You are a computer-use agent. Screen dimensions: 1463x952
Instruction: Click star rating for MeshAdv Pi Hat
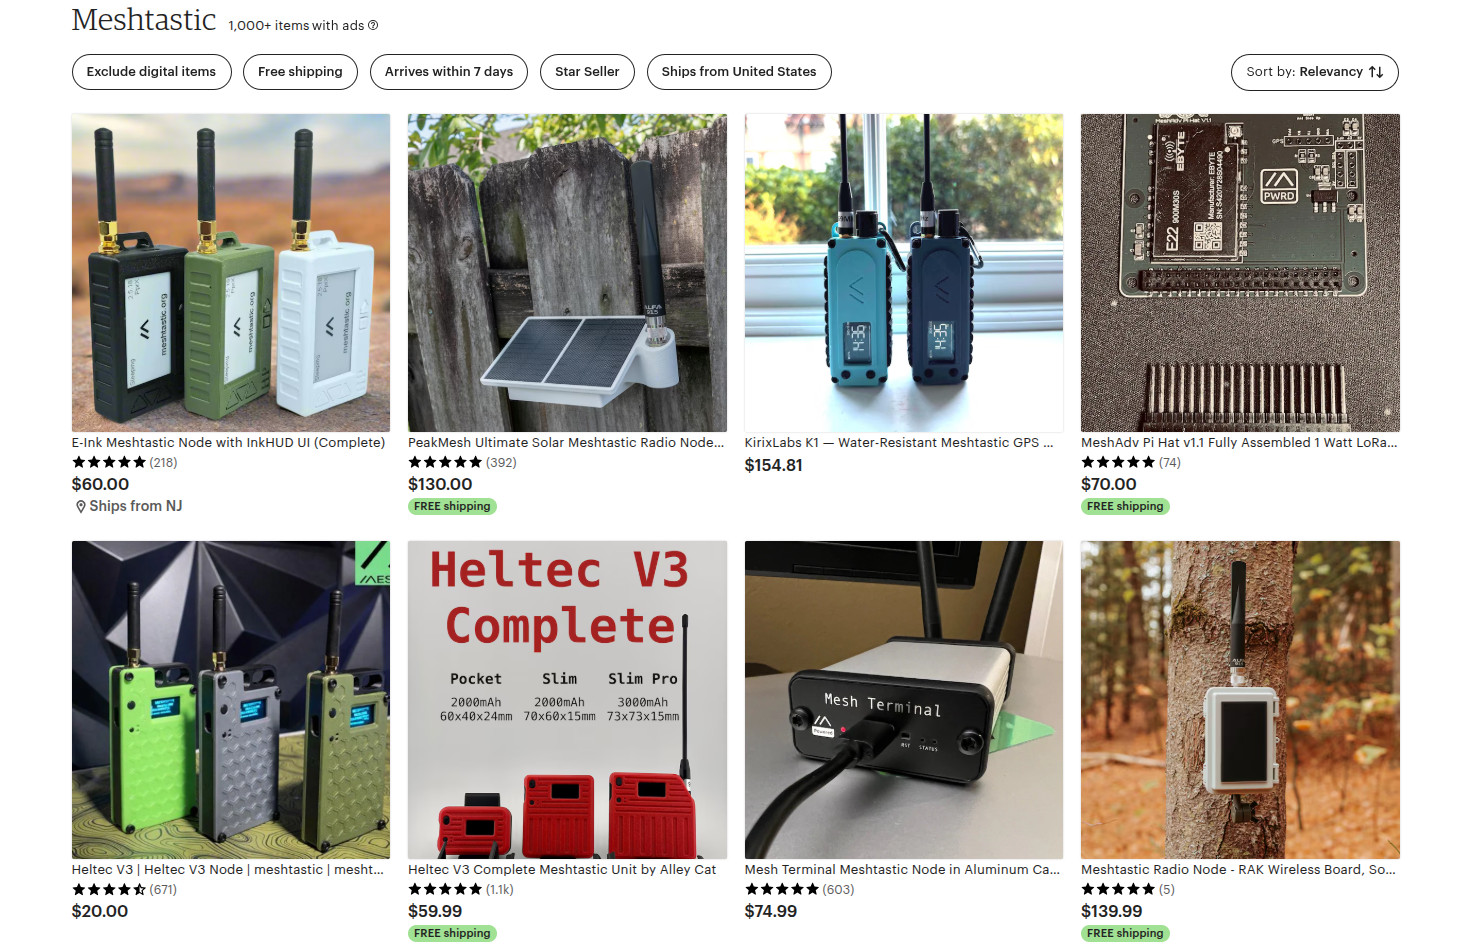[1118, 462]
